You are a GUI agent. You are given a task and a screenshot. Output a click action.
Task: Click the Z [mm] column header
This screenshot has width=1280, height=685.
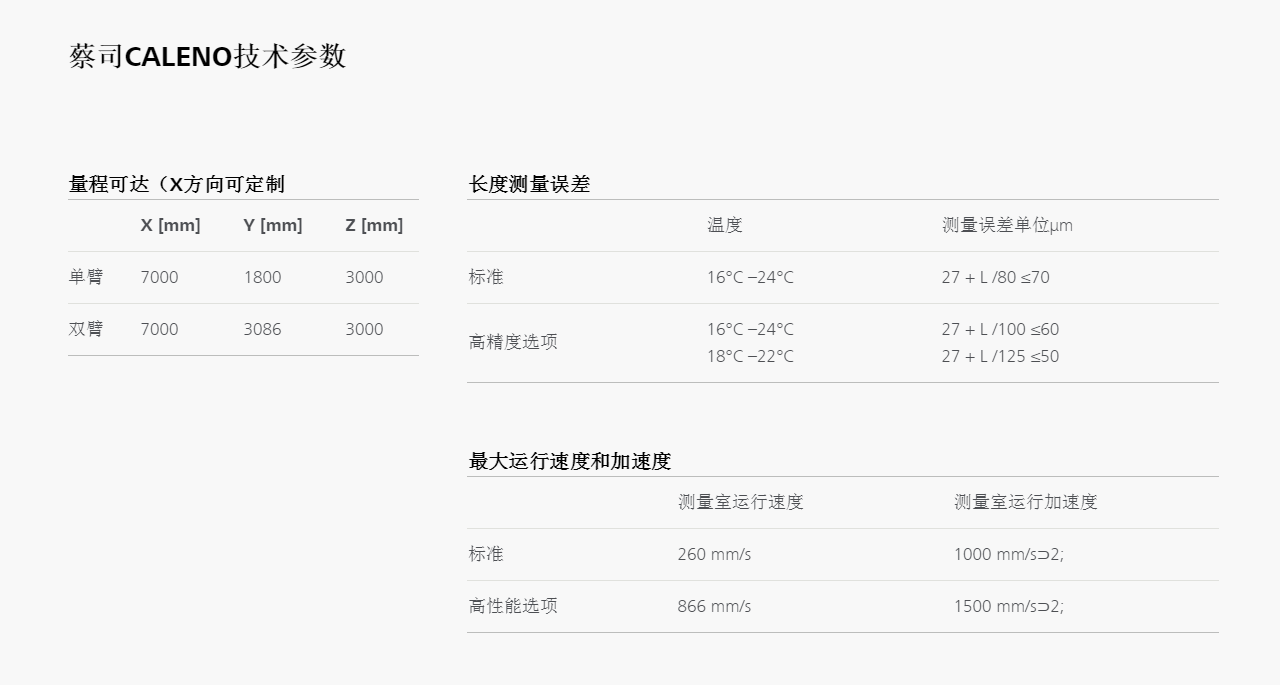[x=374, y=225]
